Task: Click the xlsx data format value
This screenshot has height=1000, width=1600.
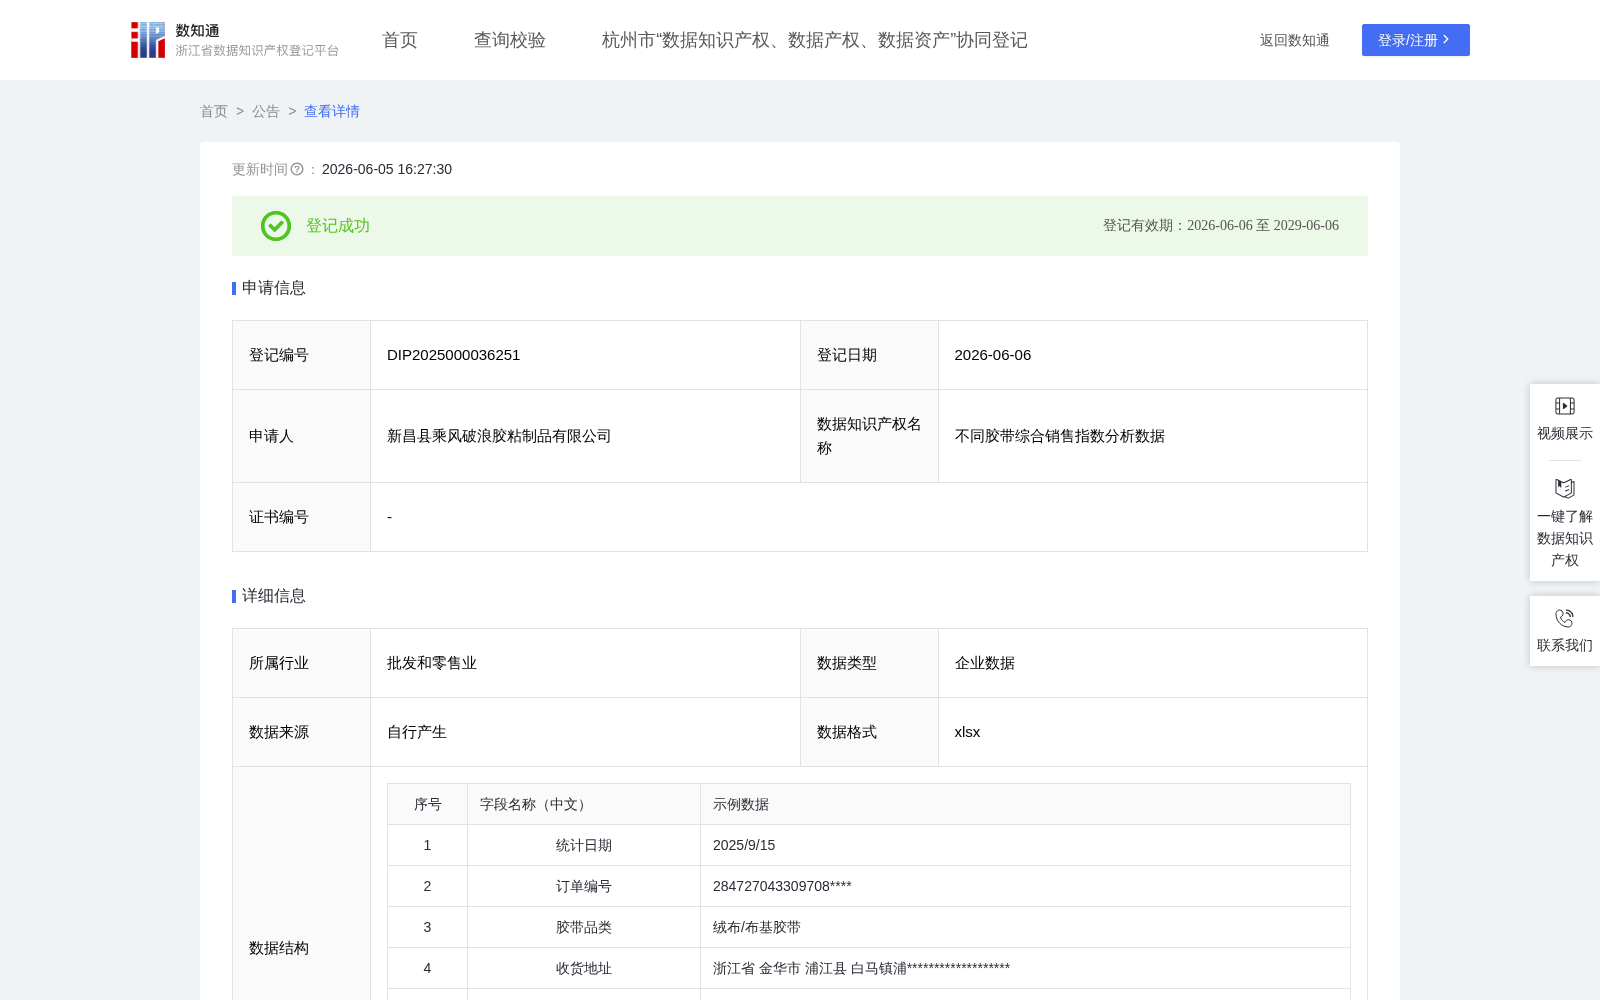Action: [967, 732]
